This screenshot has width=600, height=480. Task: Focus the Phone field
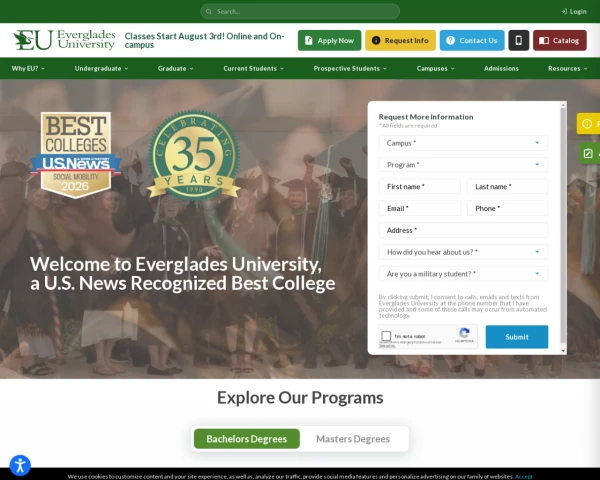(507, 208)
